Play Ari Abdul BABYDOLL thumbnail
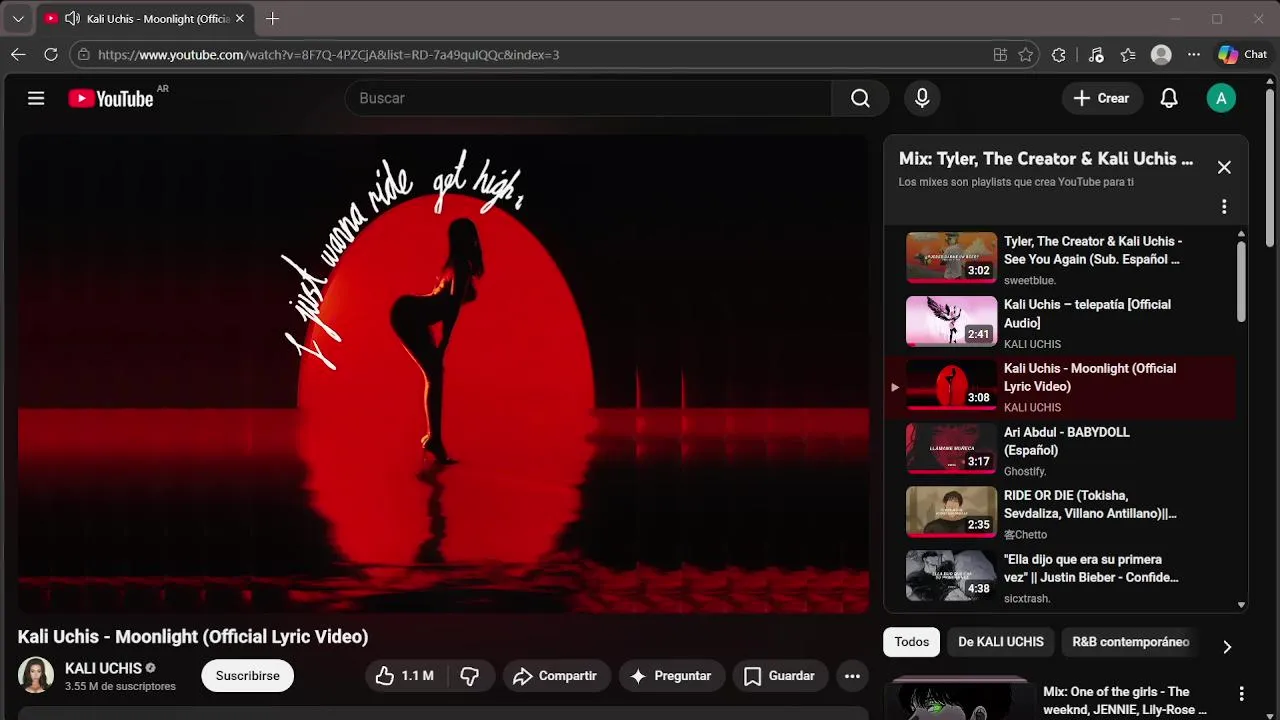Image resolution: width=1280 pixels, height=720 pixels. 951,448
